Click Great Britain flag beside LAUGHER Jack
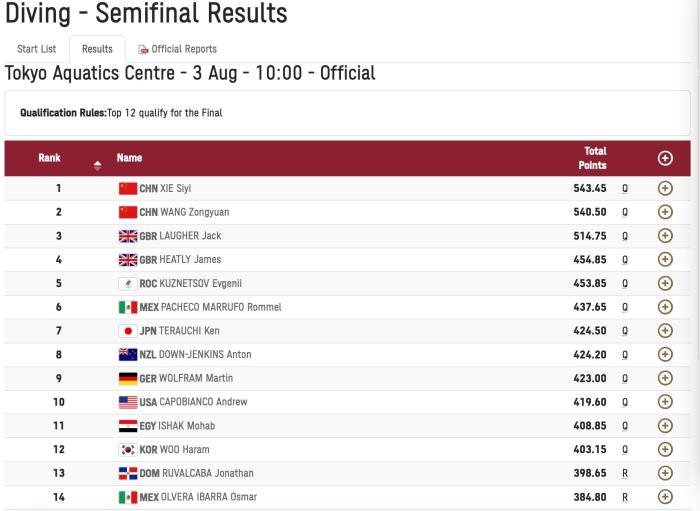This screenshot has width=700, height=511. click(x=128, y=236)
